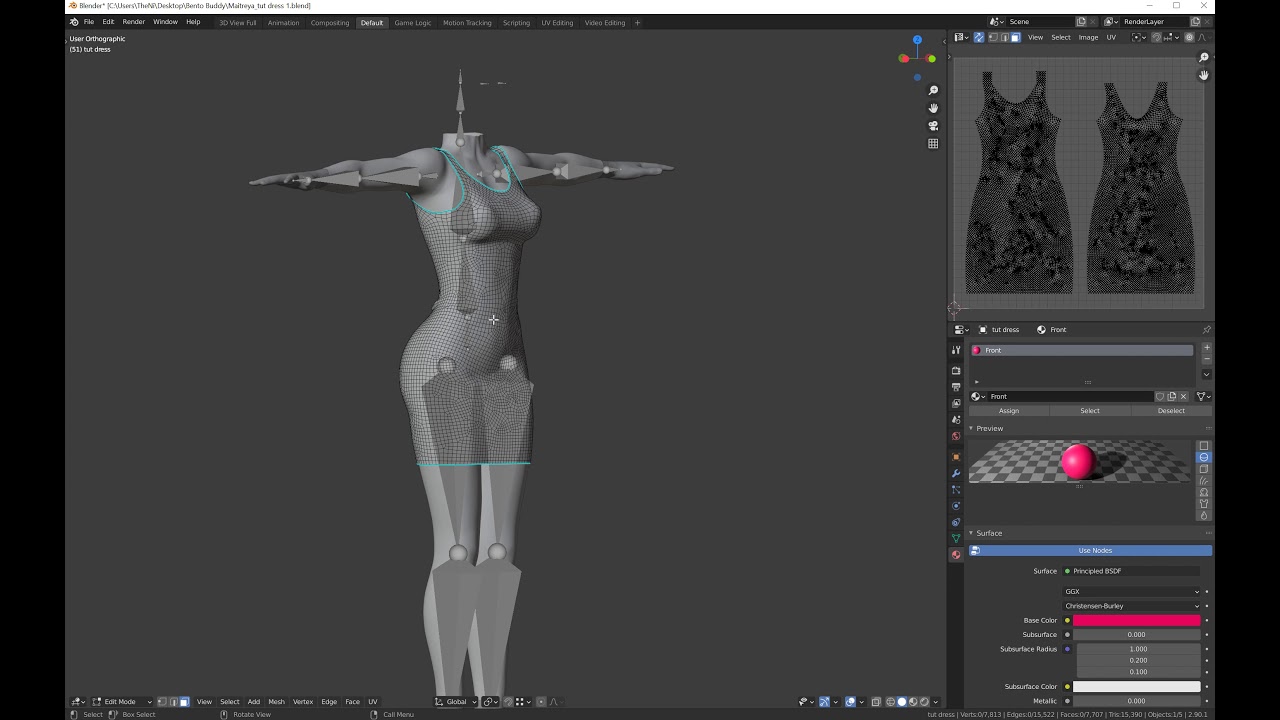This screenshot has width=1280, height=720.
Task: Click the fake user shield icon for Front material
Action: click(x=1160, y=396)
